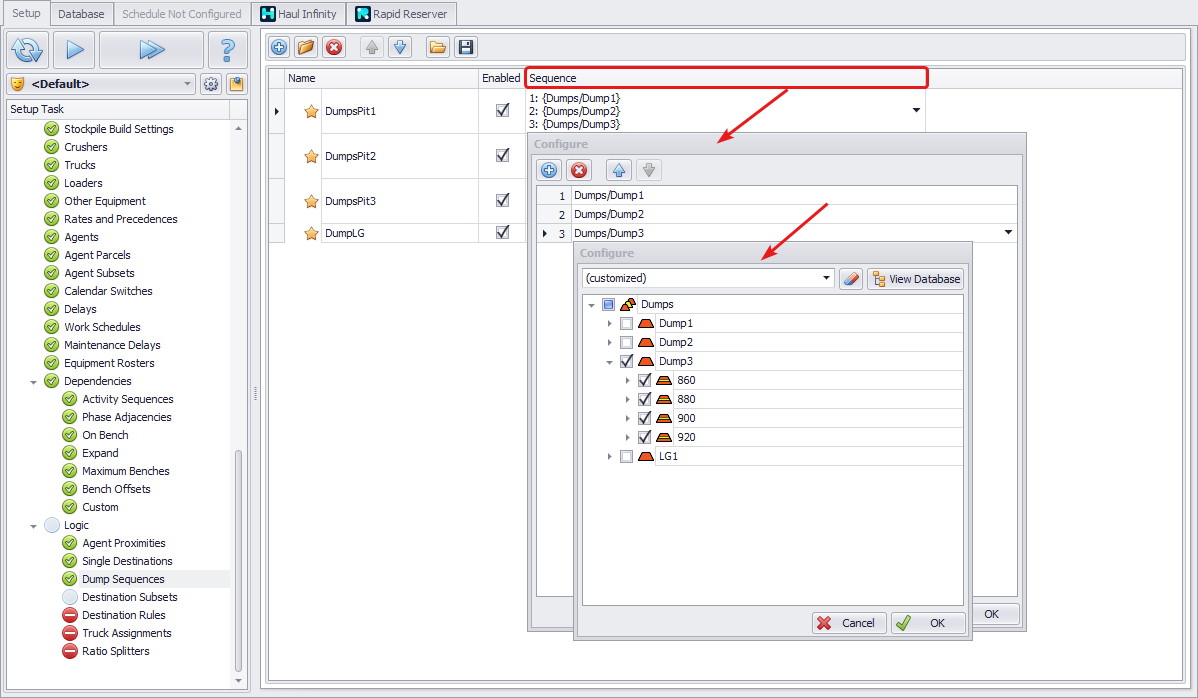Open the Default scenario dropdown
Screen dimensions: 1198x698
click(187, 84)
